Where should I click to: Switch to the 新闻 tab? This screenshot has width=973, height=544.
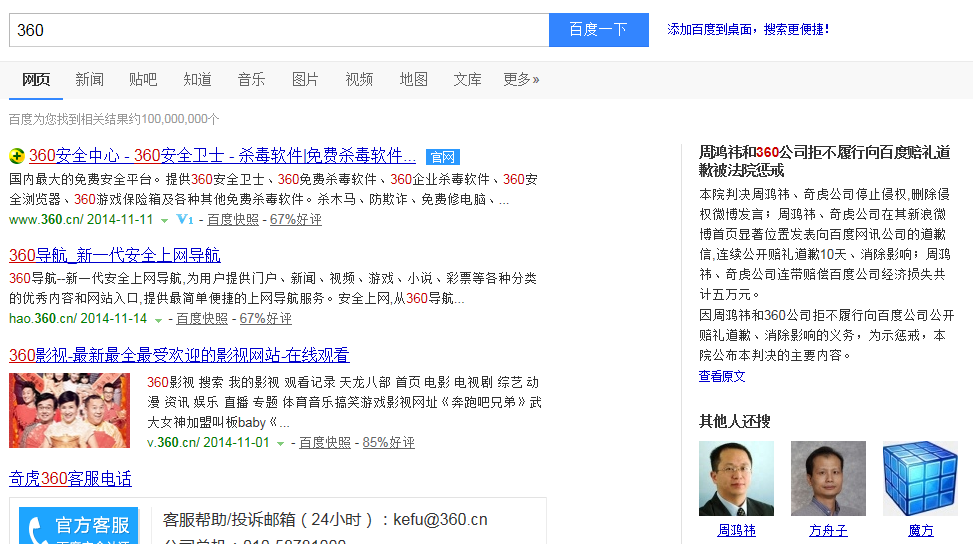coord(89,79)
